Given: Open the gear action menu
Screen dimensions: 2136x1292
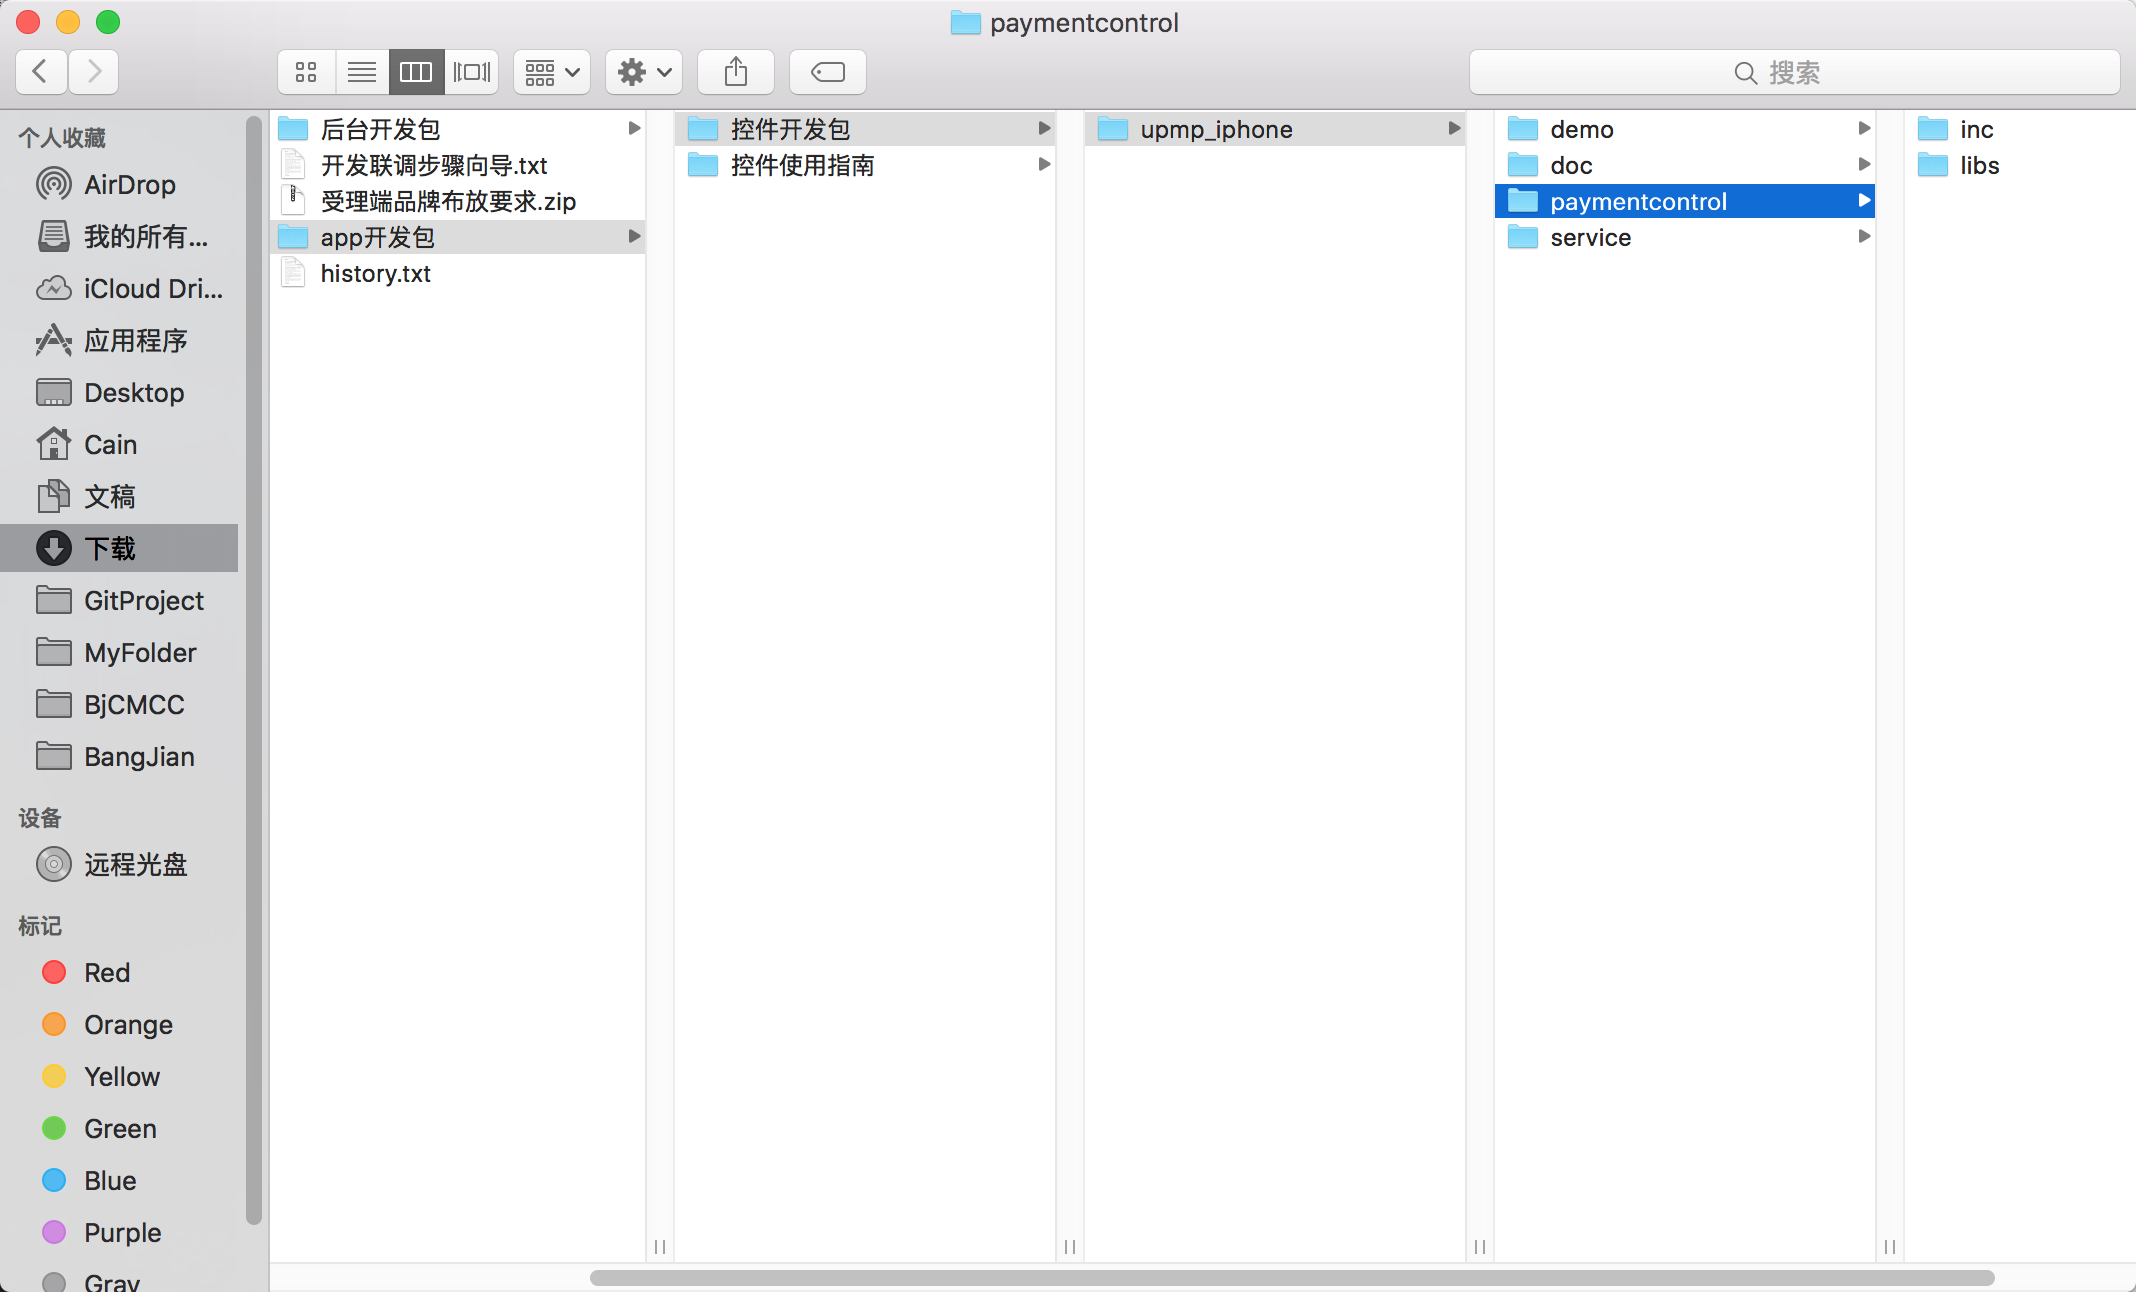Looking at the screenshot, I should tap(644, 72).
